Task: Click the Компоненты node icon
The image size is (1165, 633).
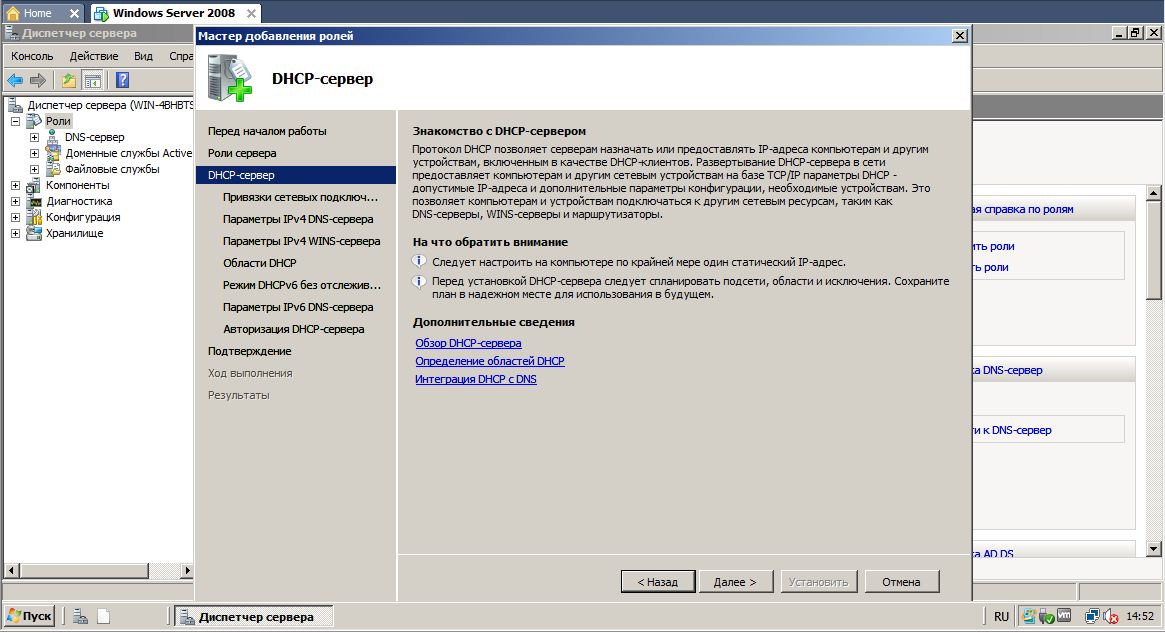Action: point(33,185)
